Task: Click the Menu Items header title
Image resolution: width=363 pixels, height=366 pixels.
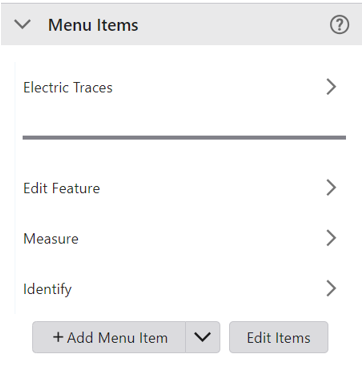Action: pyautogui.click(x=93, y=25)
